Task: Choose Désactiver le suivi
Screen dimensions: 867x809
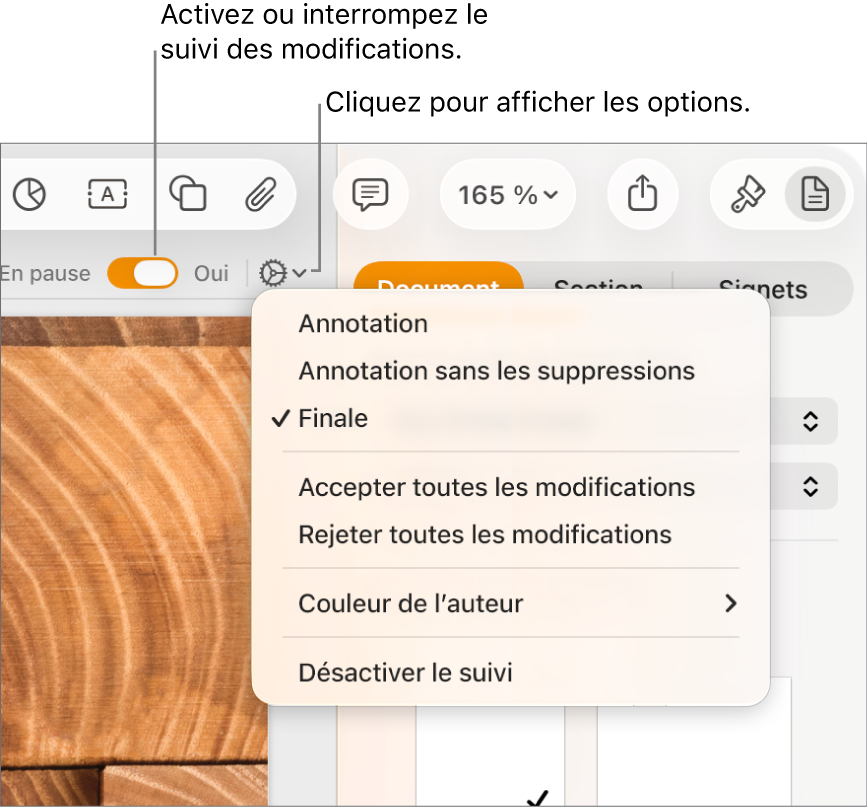Action: click(x=511, y=673)
